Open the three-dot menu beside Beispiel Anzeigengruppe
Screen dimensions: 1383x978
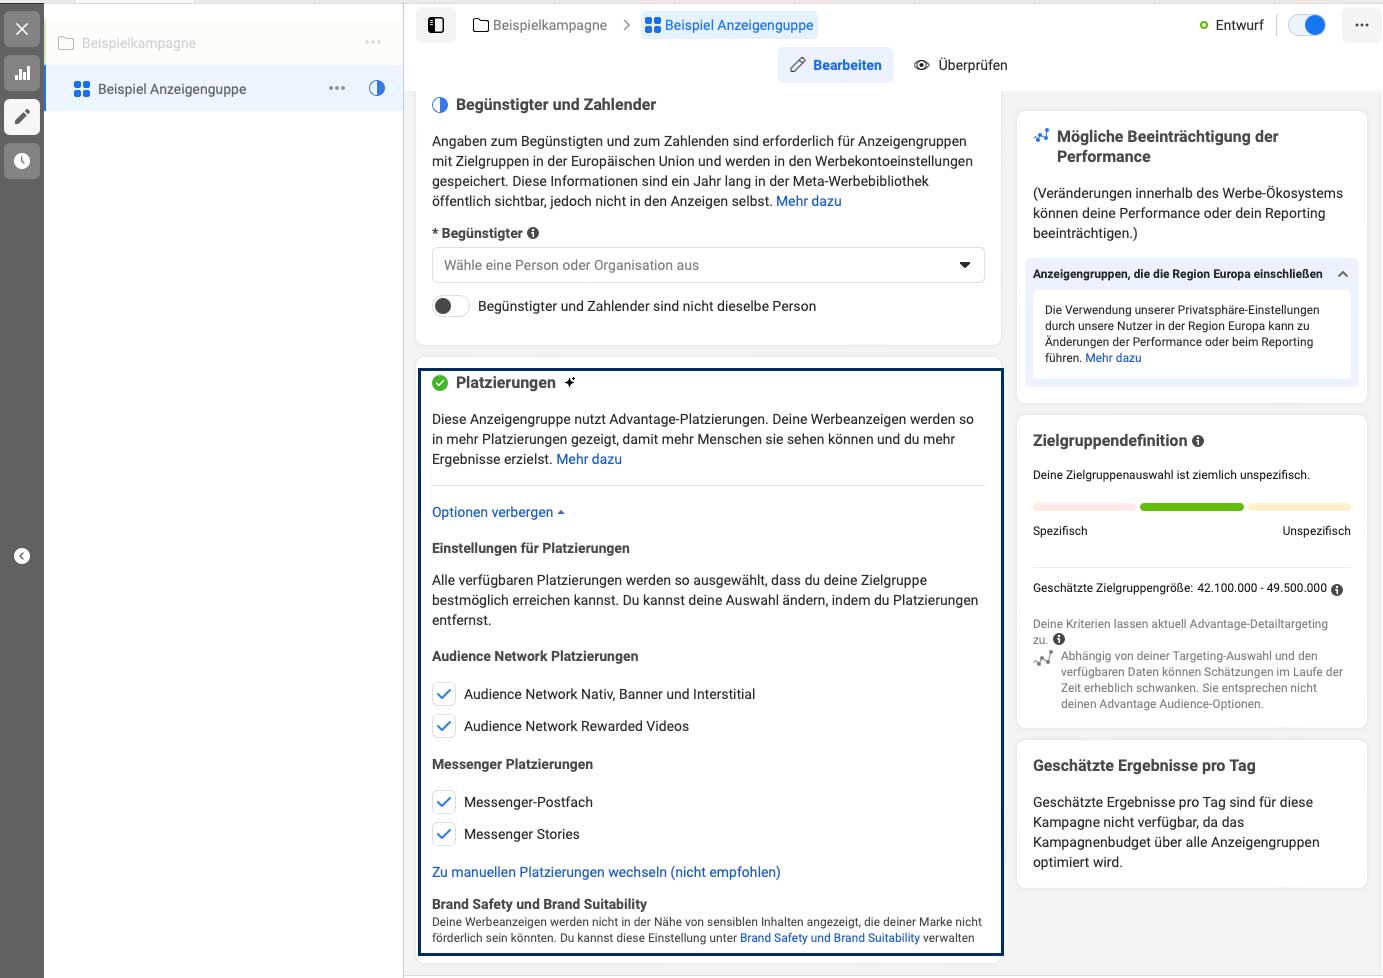(337, 88)
